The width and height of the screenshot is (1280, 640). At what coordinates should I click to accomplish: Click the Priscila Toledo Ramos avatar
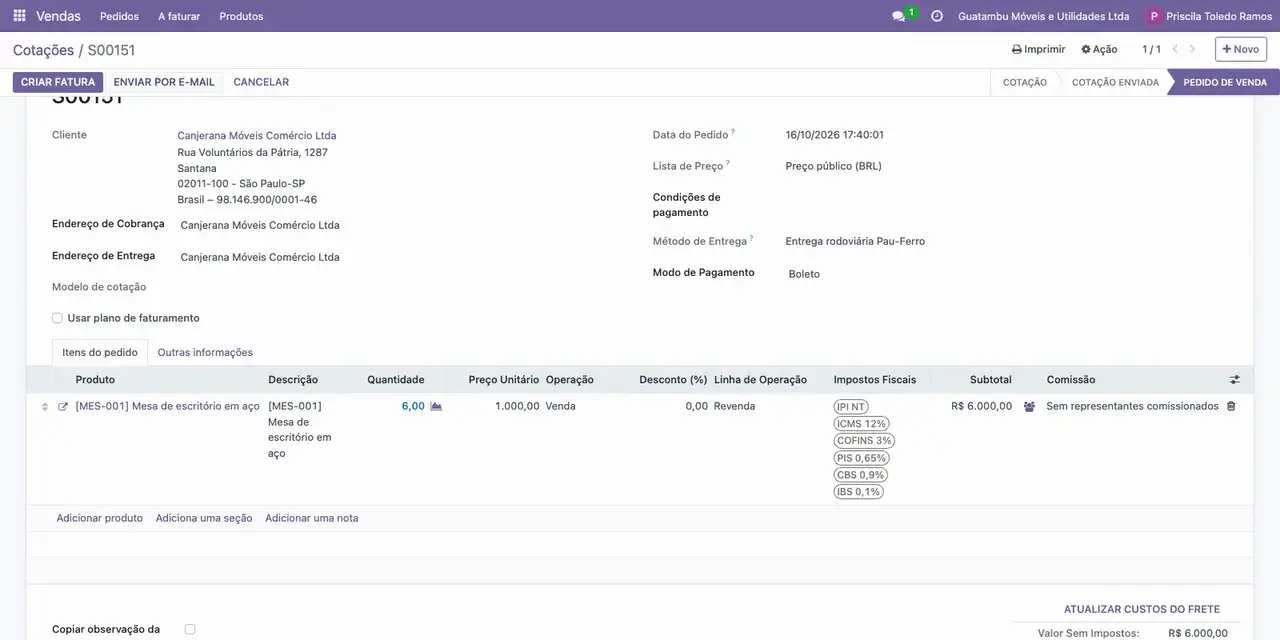pos(1155,16)
